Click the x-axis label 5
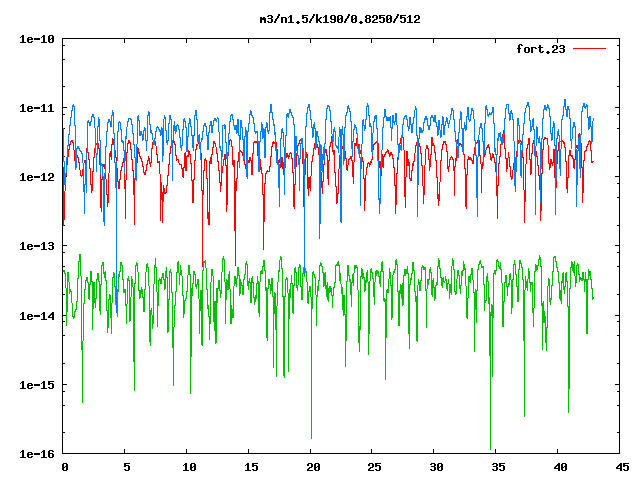Screen dimensions: 640x480 tap(127, 467)
